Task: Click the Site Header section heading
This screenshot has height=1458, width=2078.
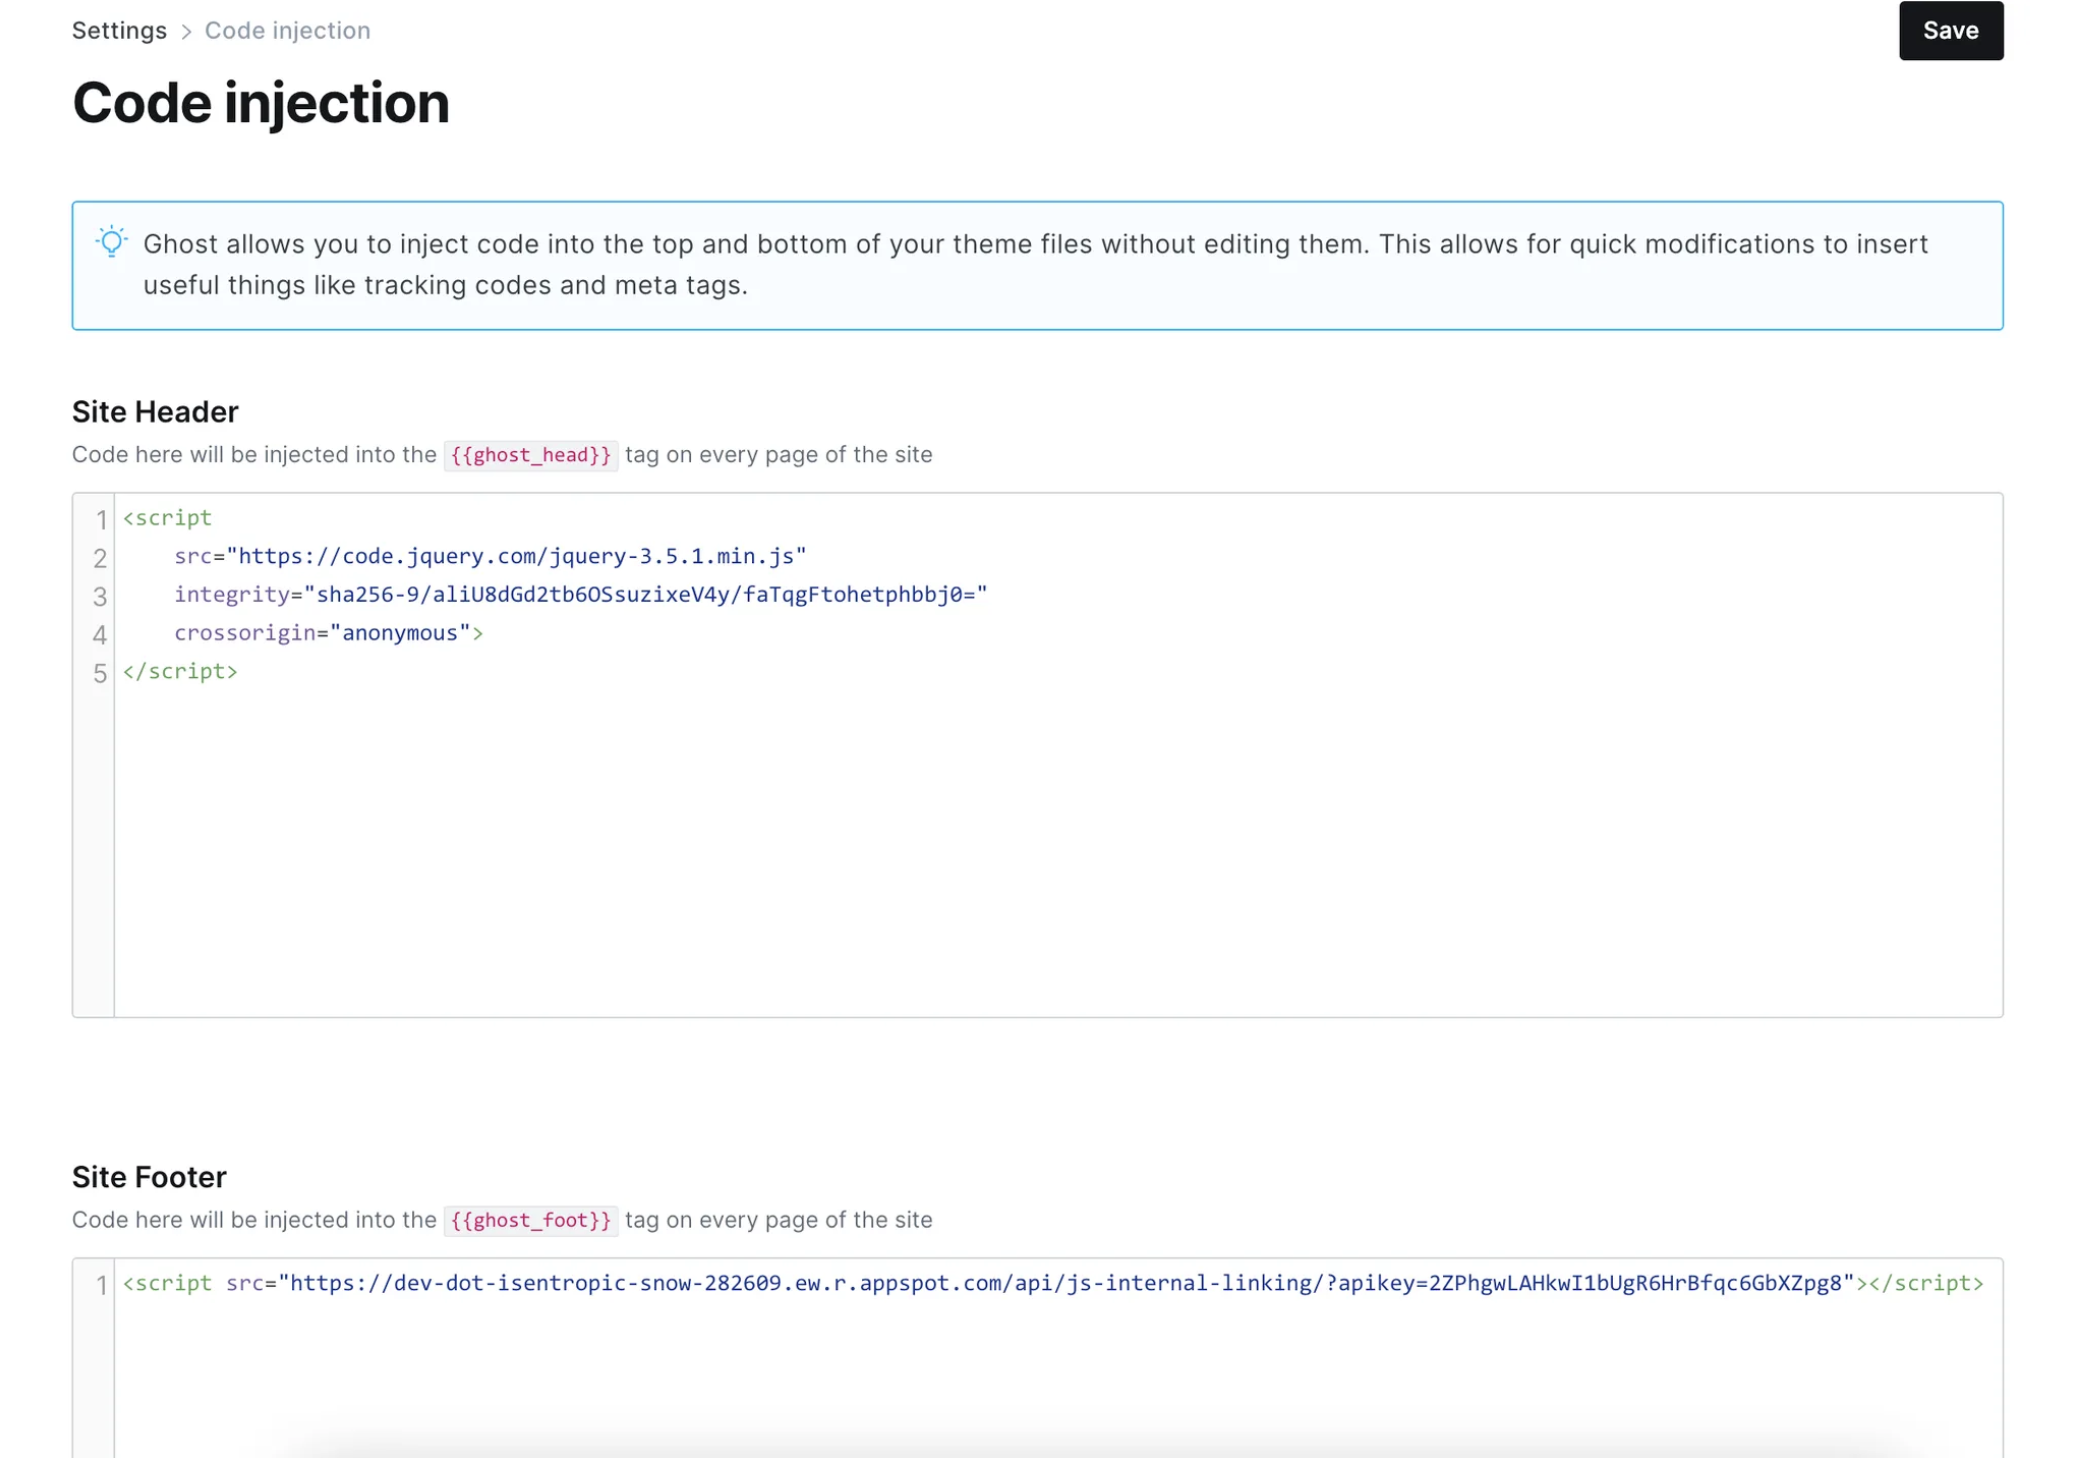Action: pyautogui.click(x=155, y=411)
